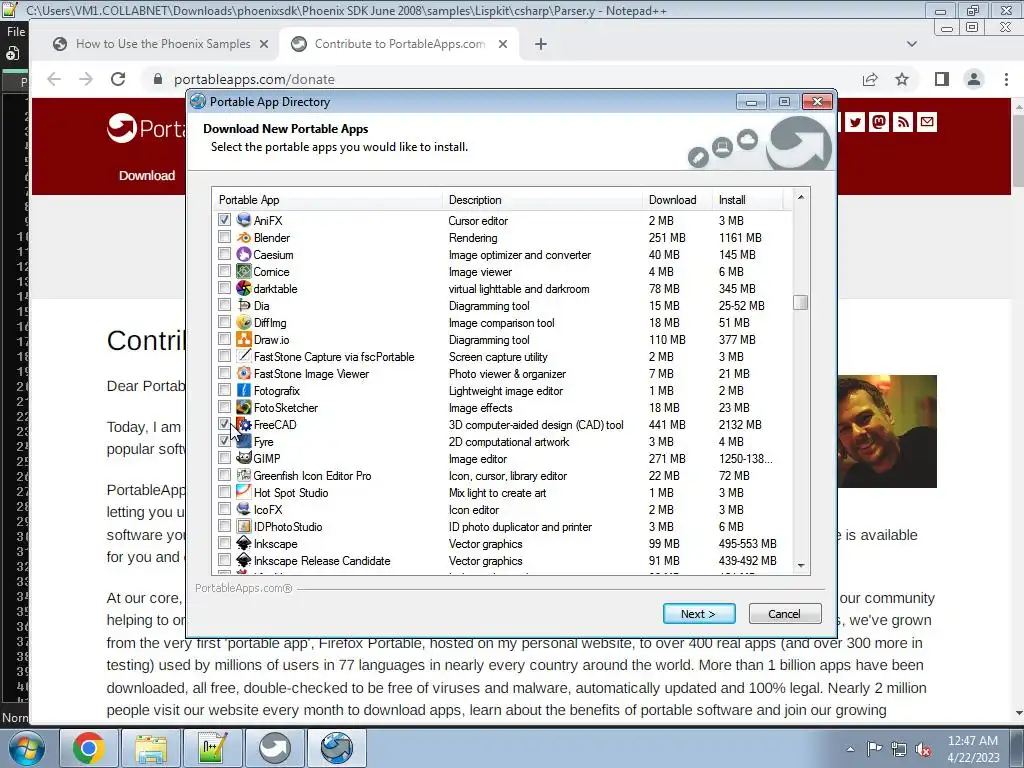Bookmark this page with the star icon
Viewport: 1024px width, 768px height.
(902, 80)
